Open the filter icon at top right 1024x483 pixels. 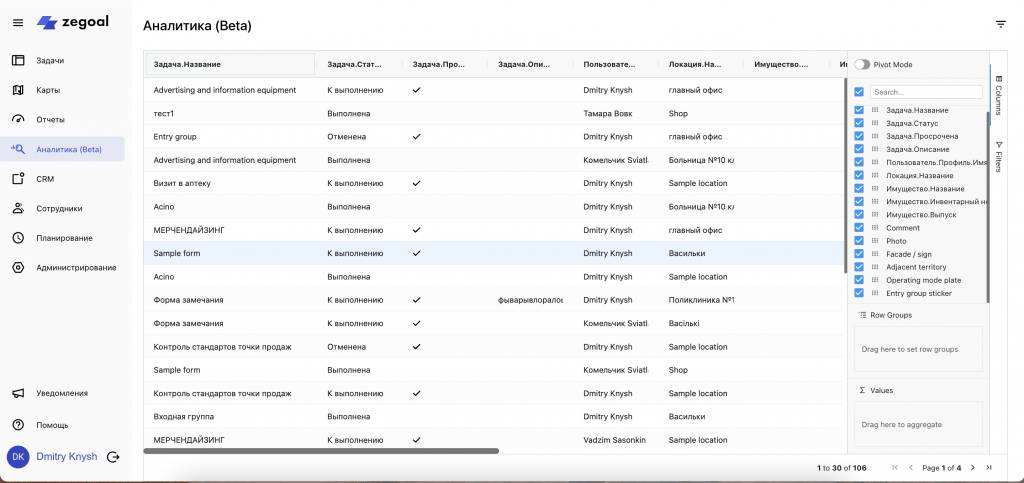click(1000, 24)
